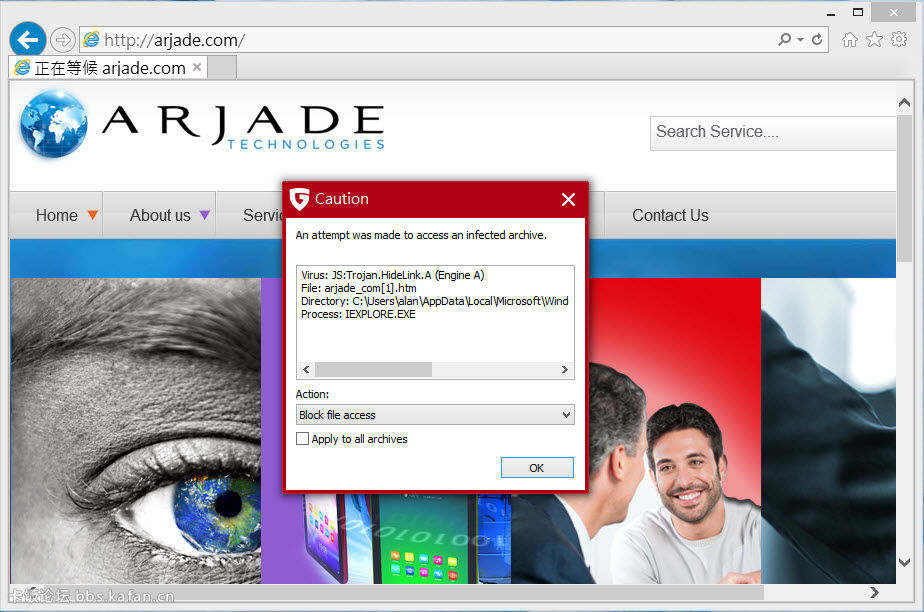The height and width of the screenshot is (612, 924).
Task: Open the About us menu item
Action: click(160, 216)
